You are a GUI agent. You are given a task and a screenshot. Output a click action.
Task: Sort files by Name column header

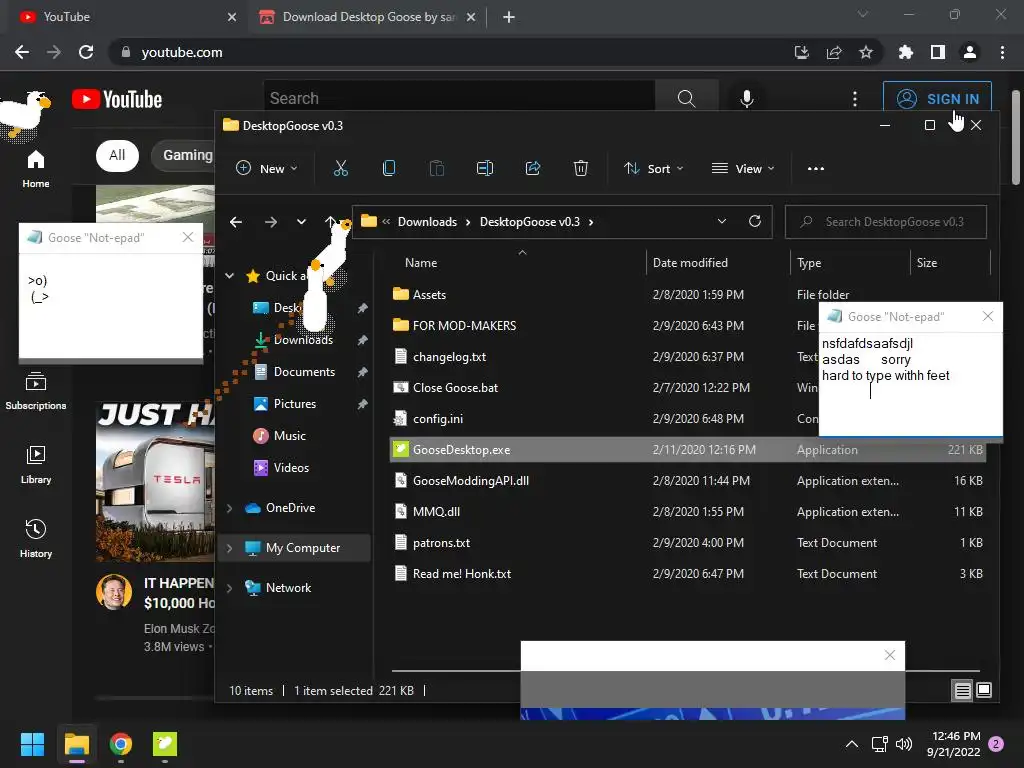tap(421, 263)
